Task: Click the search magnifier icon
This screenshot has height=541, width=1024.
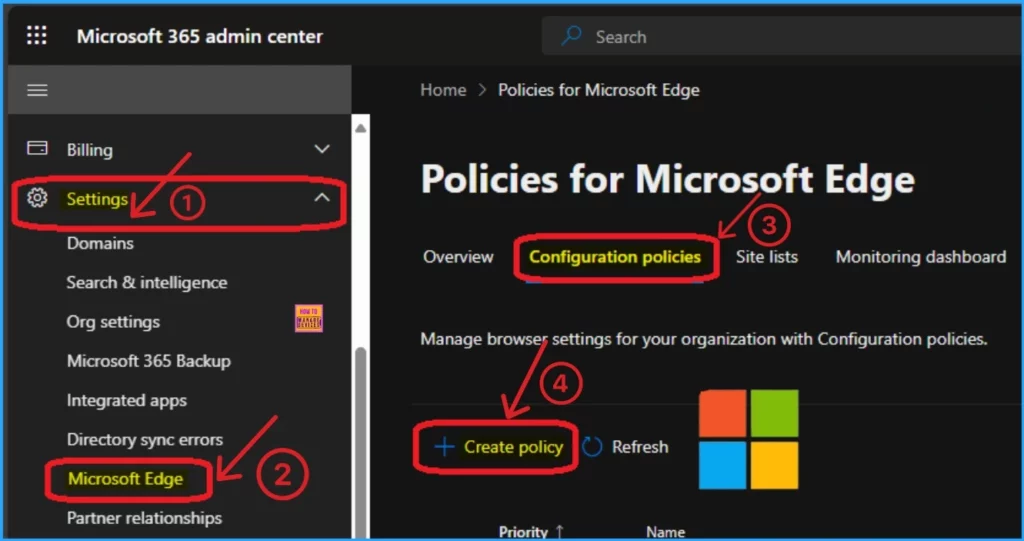Action: pos(571,36)
